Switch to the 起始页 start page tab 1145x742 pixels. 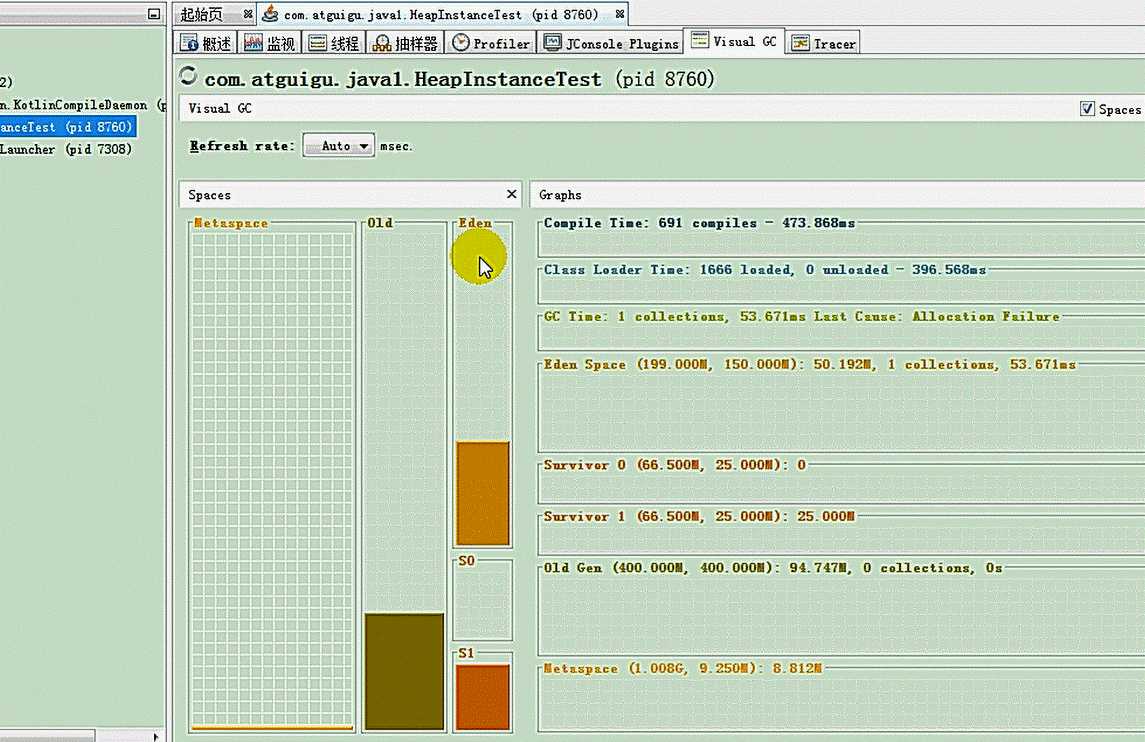[x=202, y=15]
